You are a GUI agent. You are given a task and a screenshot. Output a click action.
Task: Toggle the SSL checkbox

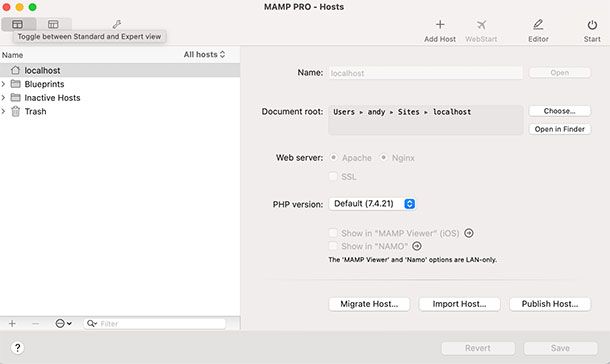pos(333,177)
